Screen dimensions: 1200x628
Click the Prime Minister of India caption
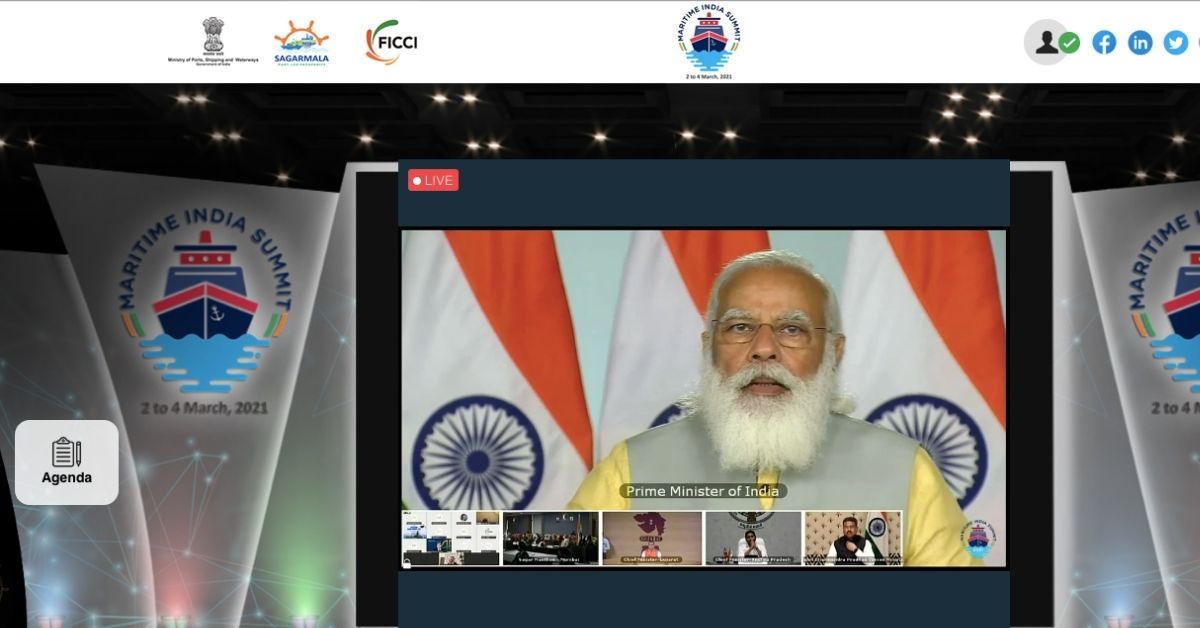coord(703,491)
